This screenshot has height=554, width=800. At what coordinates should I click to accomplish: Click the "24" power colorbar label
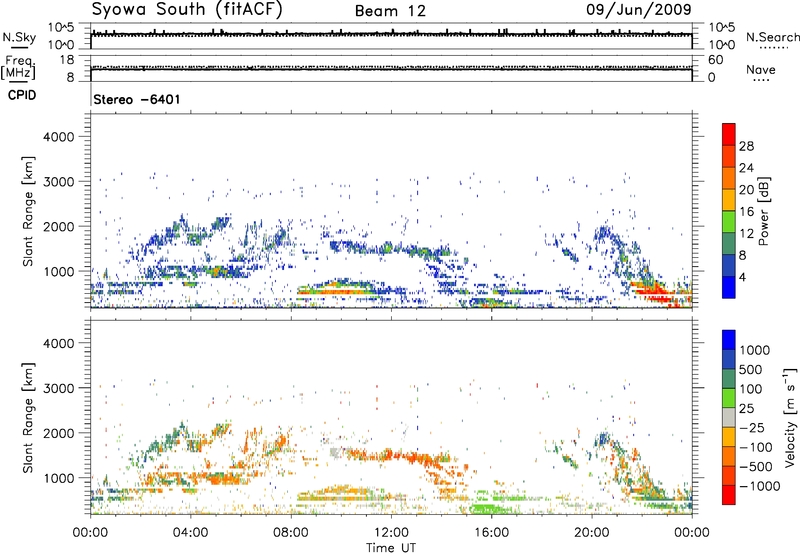(746, 168)
